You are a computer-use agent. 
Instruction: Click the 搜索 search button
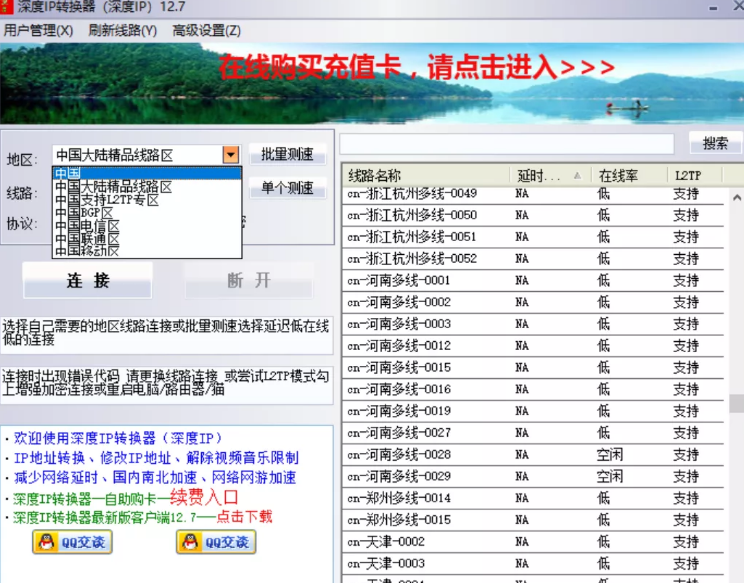click(715, 143)
